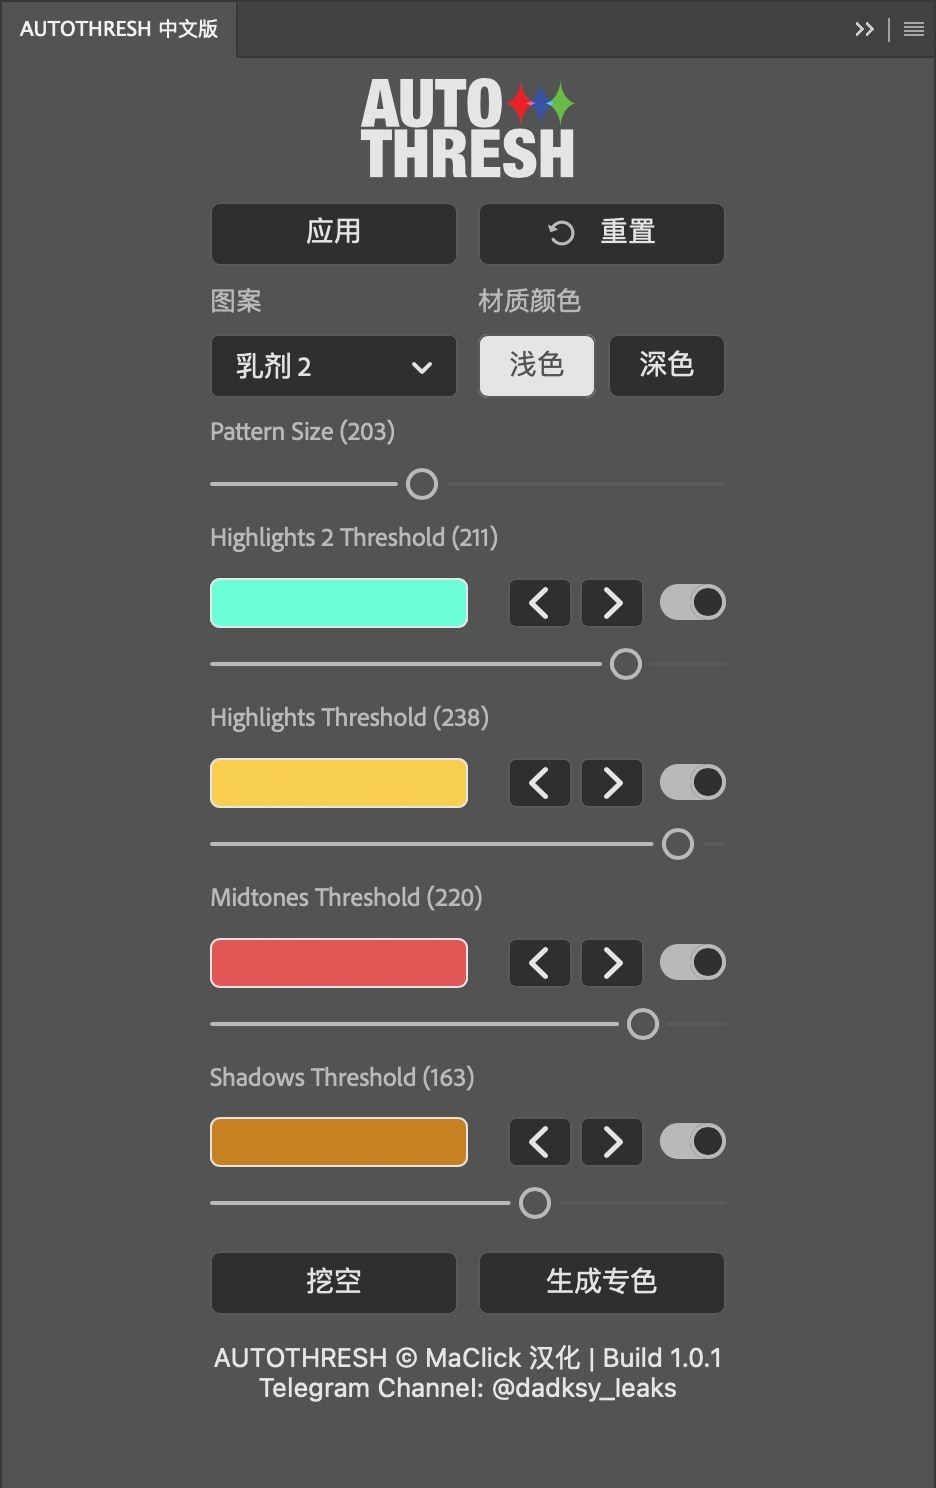Click the 应用 apply button
The height and width of the screenshot is (1488, 936).
point(333,233)
